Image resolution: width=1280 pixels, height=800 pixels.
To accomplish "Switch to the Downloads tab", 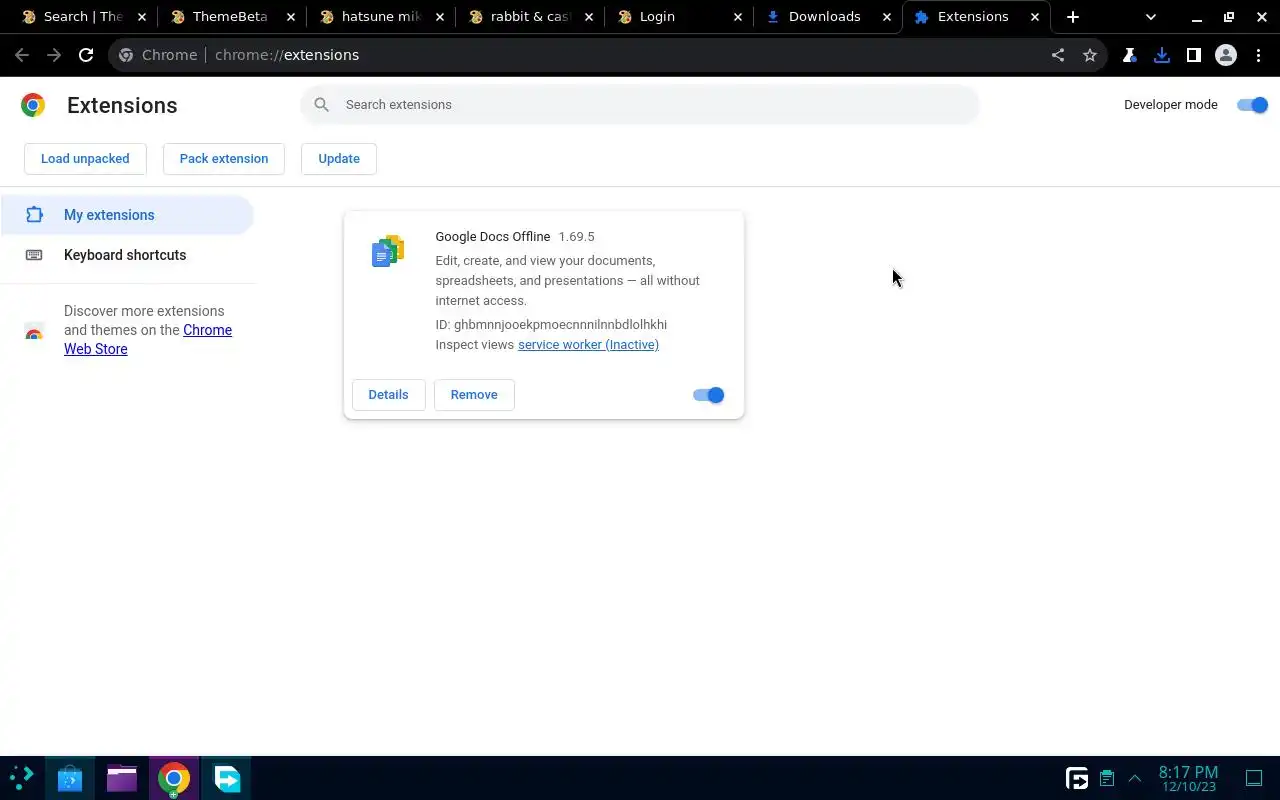I will tap(828, 17).
